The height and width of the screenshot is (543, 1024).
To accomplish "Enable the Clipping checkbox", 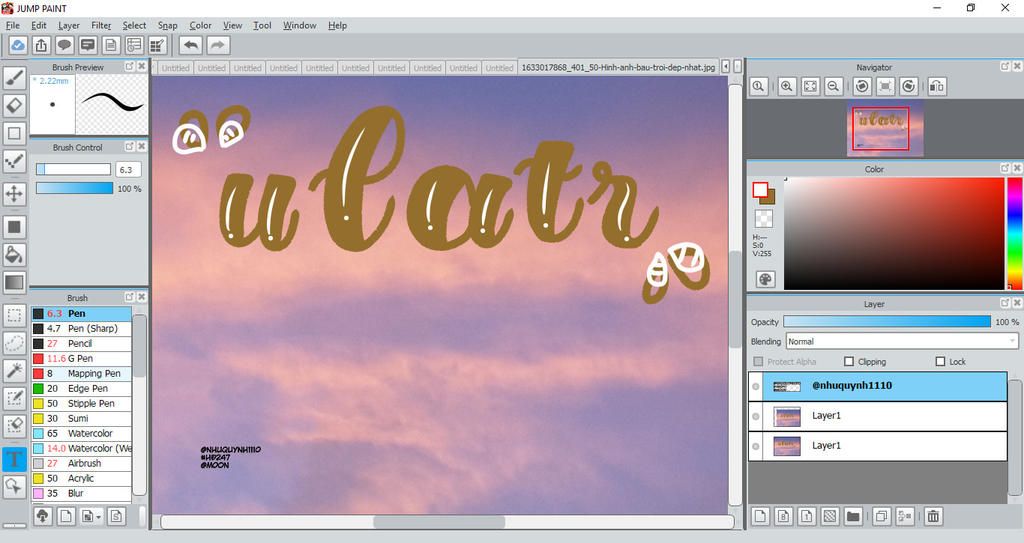I will pyautogui.click(x=849, y=361).
